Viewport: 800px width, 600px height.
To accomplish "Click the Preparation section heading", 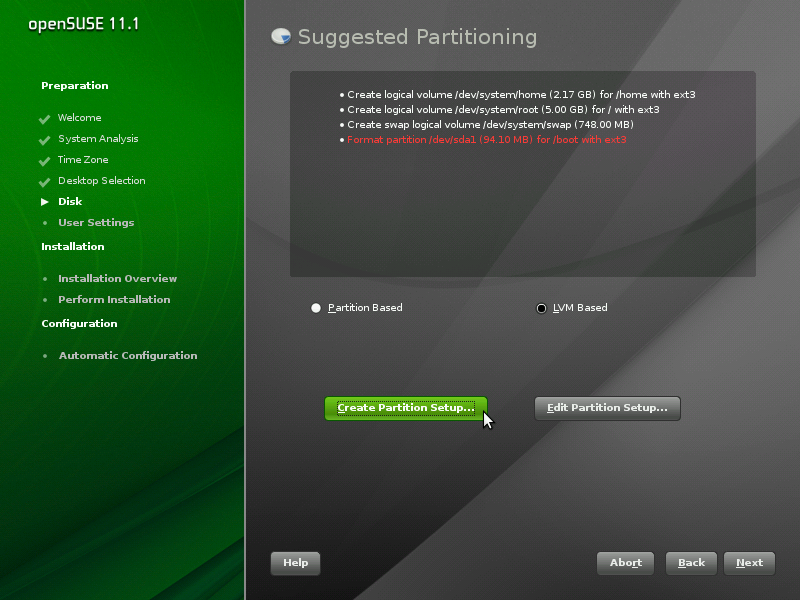I will click(74, 86).
